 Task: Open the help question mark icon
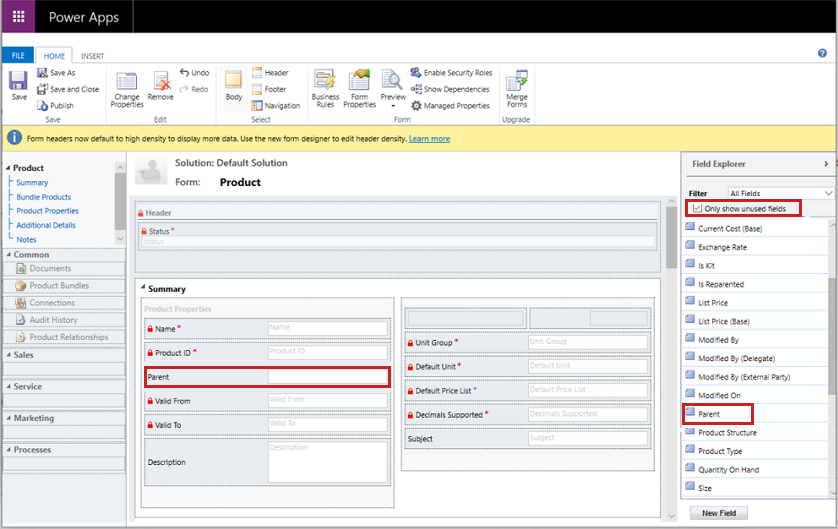coord(822,53)
